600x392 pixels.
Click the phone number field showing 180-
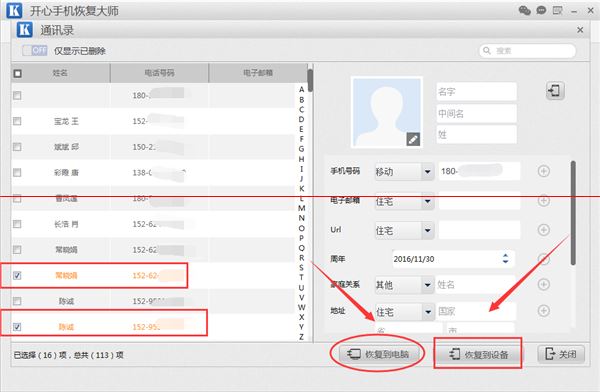tap(479, 171)
